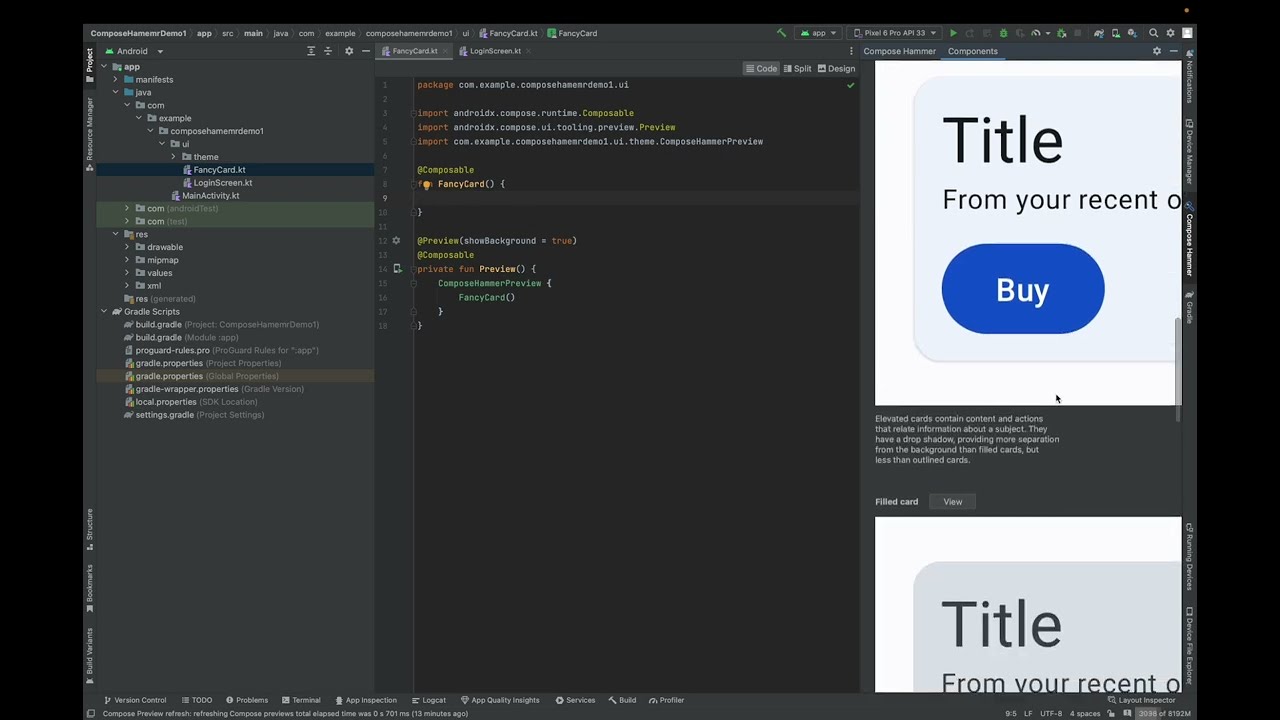Switch to the LoginScreen.kt editor tab
The width and height of the screenshot is (1280, 720).
495,51
